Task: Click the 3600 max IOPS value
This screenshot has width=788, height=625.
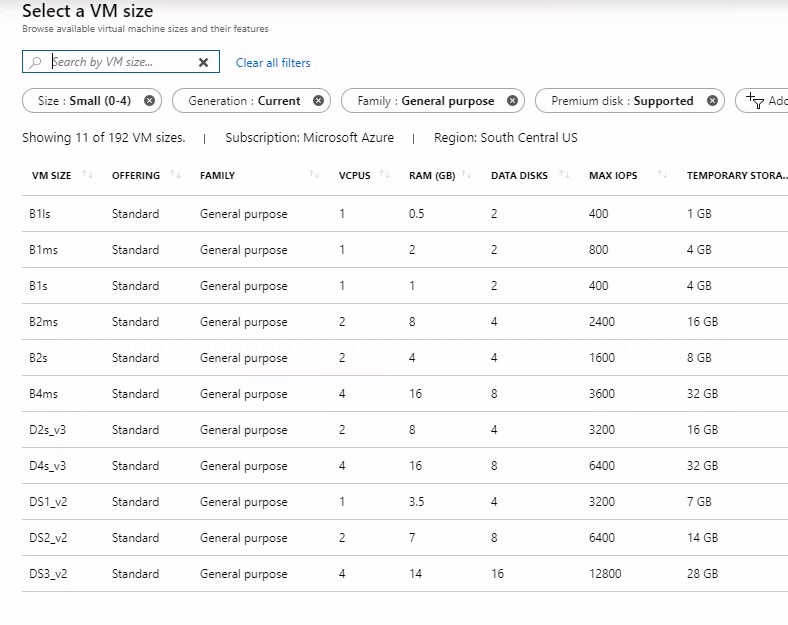Action: pyautogui.click(x=602, y=394)
